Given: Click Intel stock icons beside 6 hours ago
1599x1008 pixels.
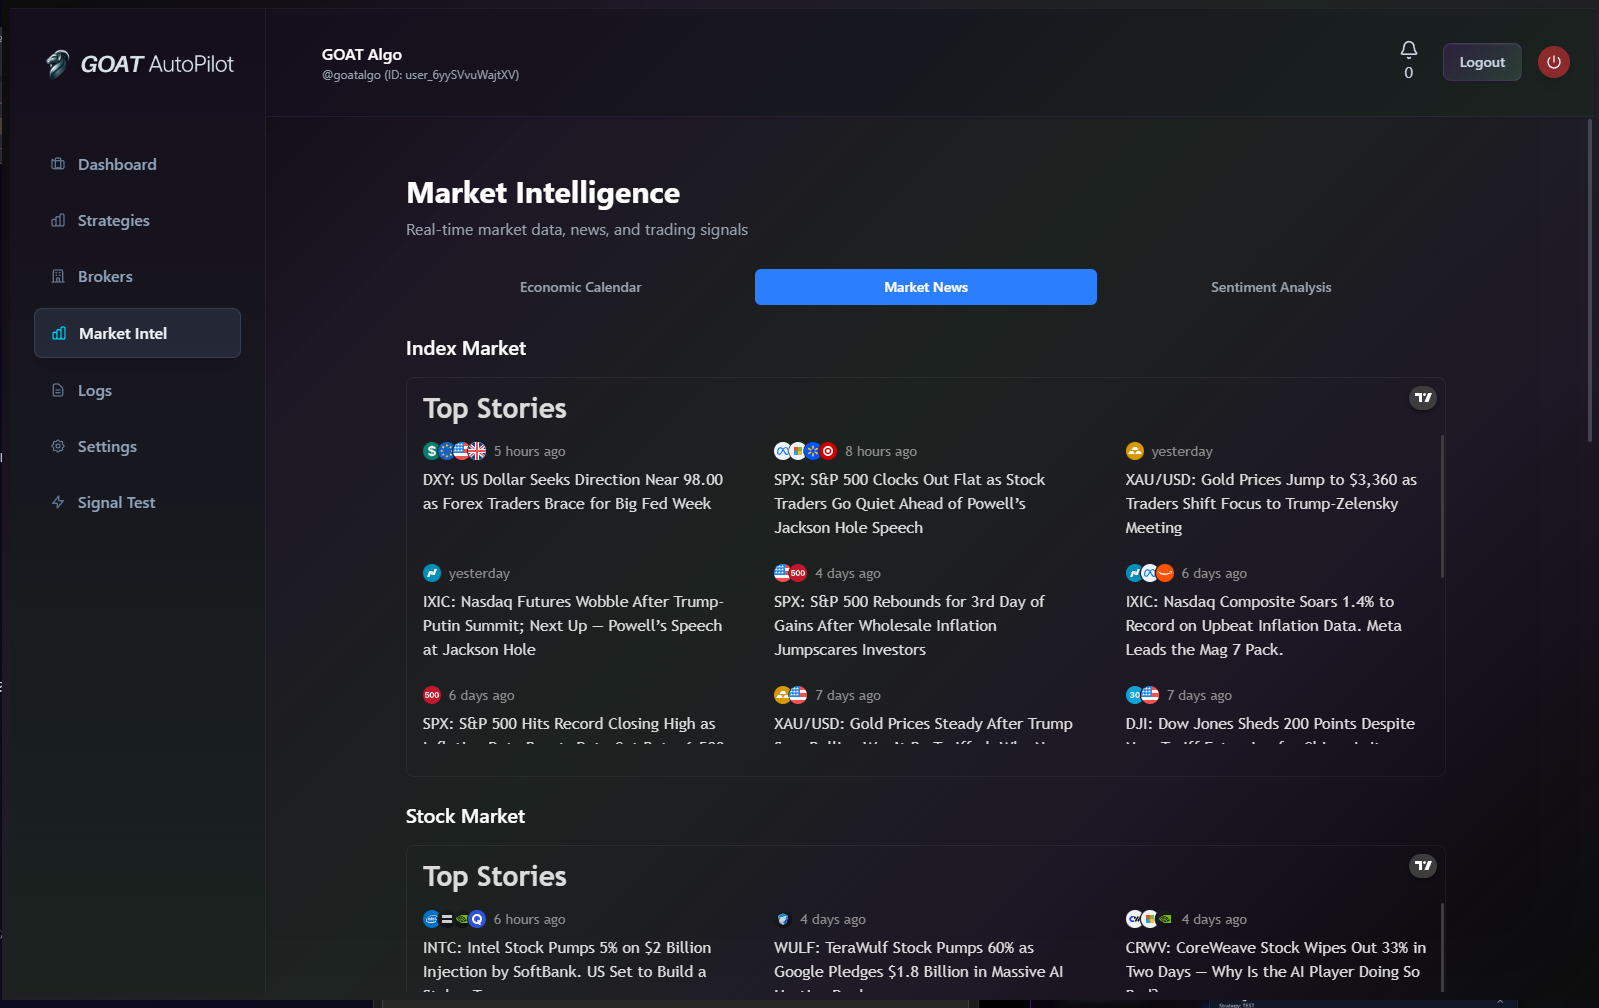Looking at the screenshot, I should pyautogui.click(x=455, y=919).
